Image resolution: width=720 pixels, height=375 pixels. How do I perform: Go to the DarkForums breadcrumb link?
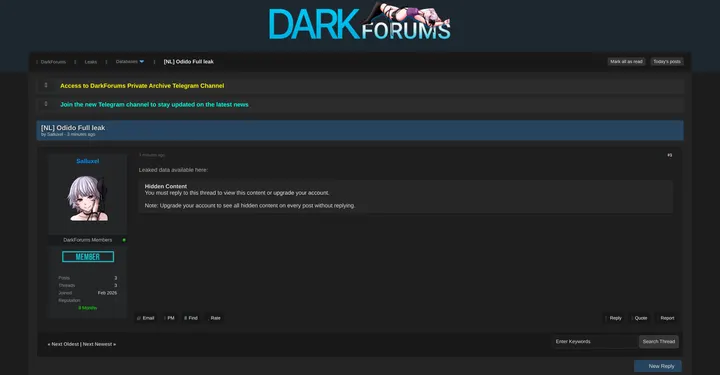pos(53,62)
